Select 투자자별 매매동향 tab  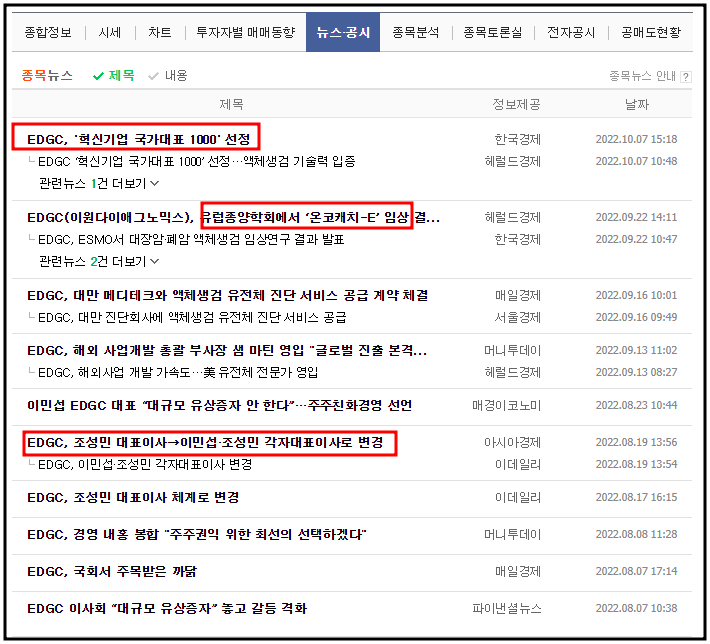click(x=246, y=32)
